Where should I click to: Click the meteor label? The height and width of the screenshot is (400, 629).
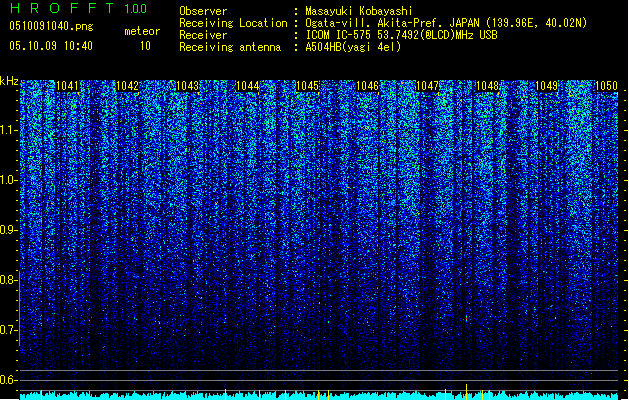[x=142, y=31]
